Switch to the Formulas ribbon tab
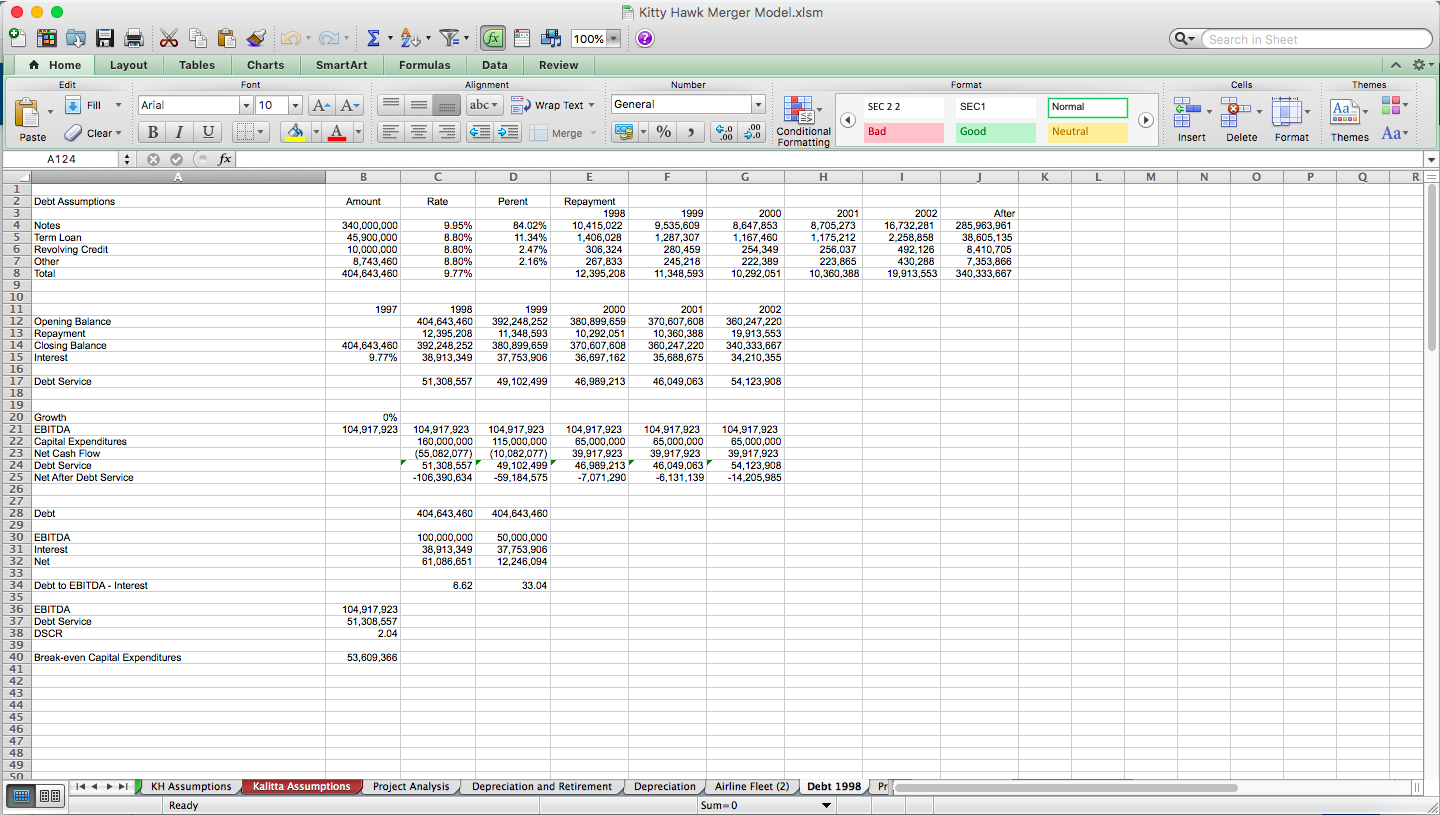This screenshot has width=1440, height=815. pos(424,64)
